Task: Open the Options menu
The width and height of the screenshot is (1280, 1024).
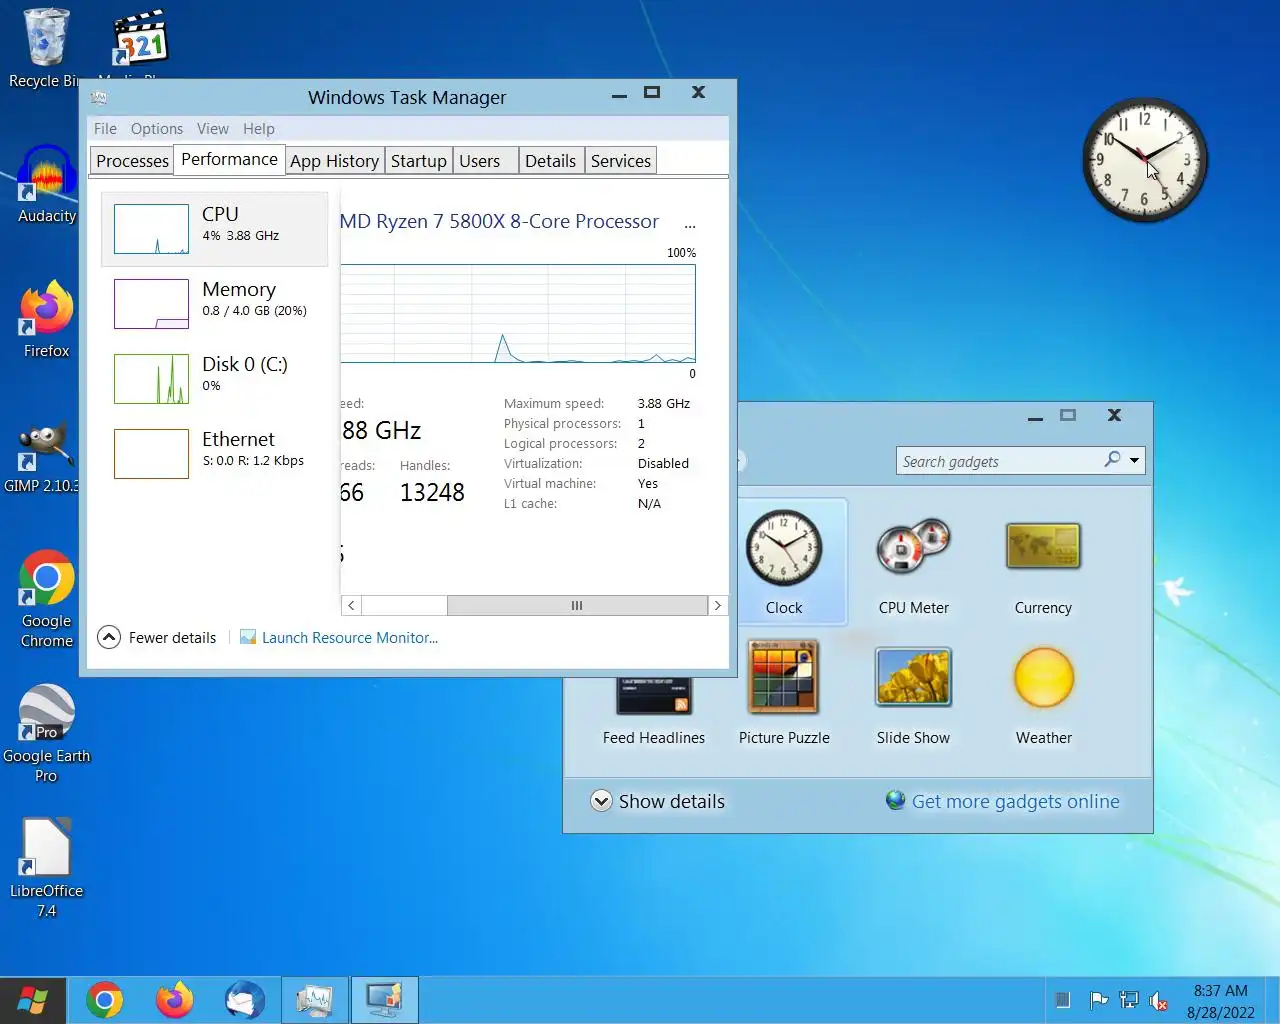Action: point(157,128)
